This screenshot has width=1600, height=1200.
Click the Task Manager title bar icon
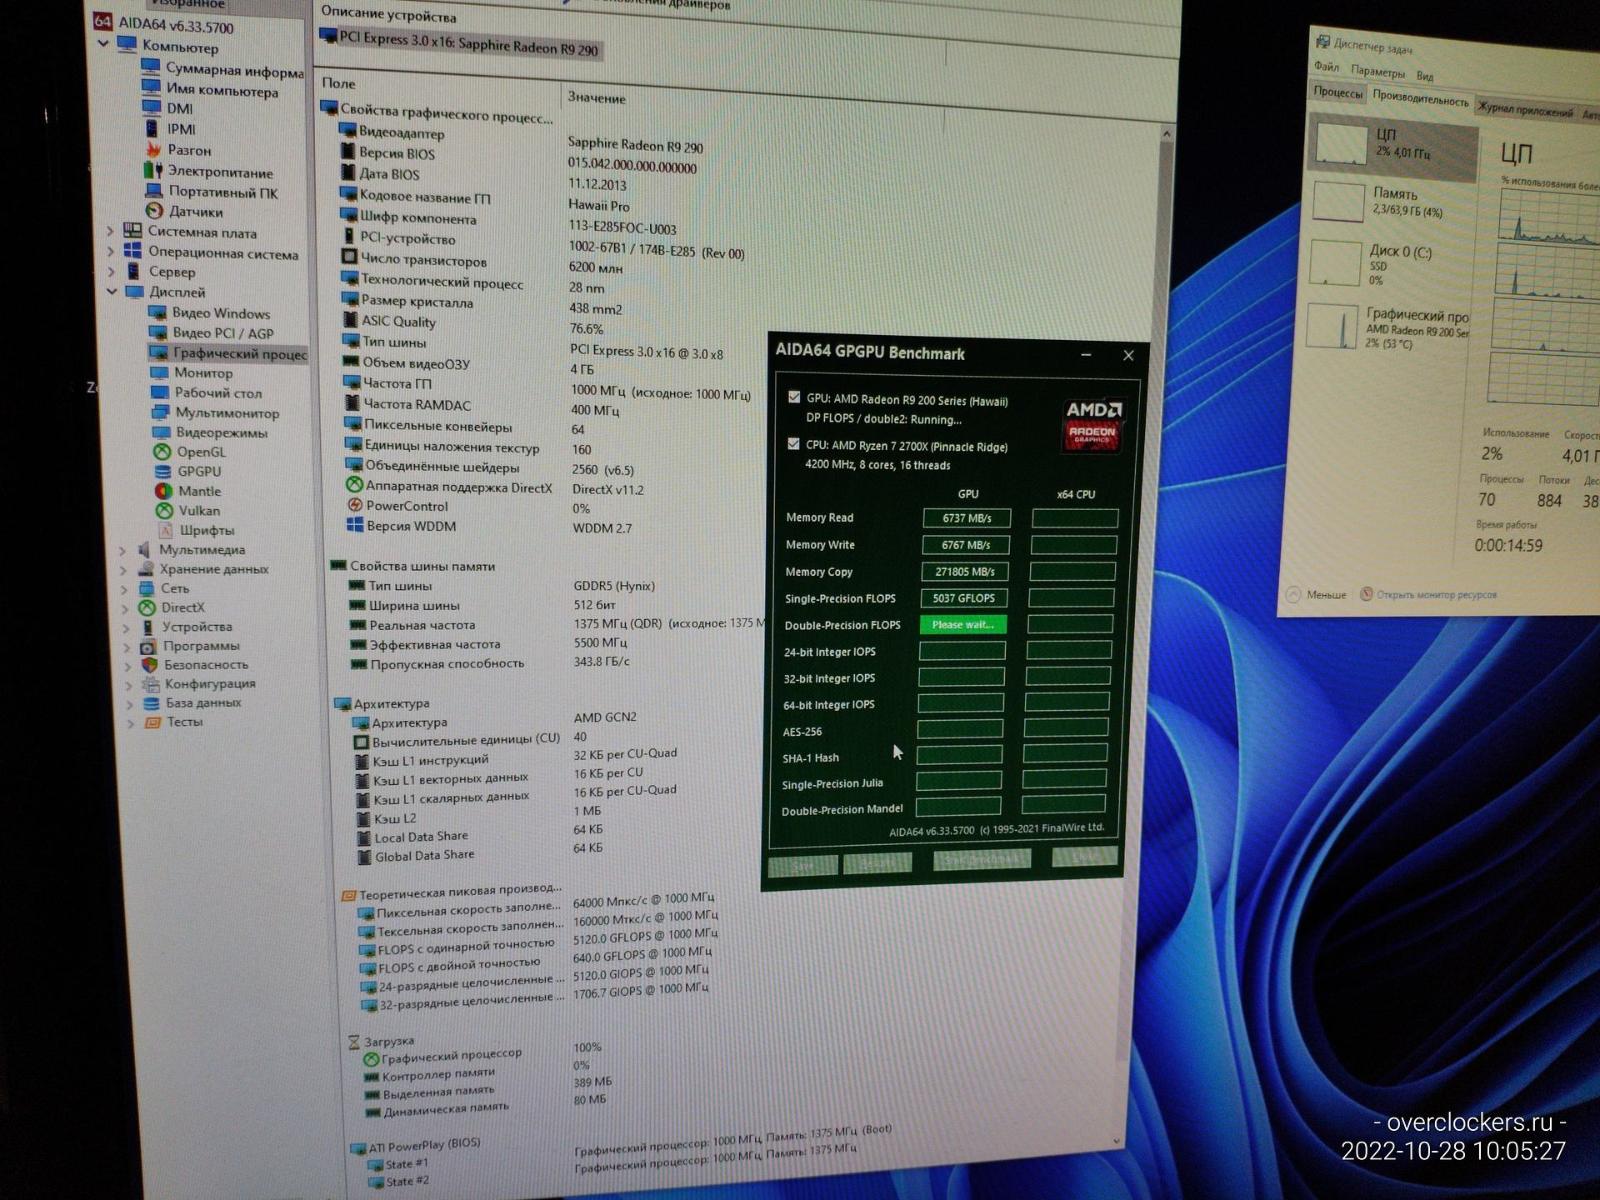pos(1323,42)
